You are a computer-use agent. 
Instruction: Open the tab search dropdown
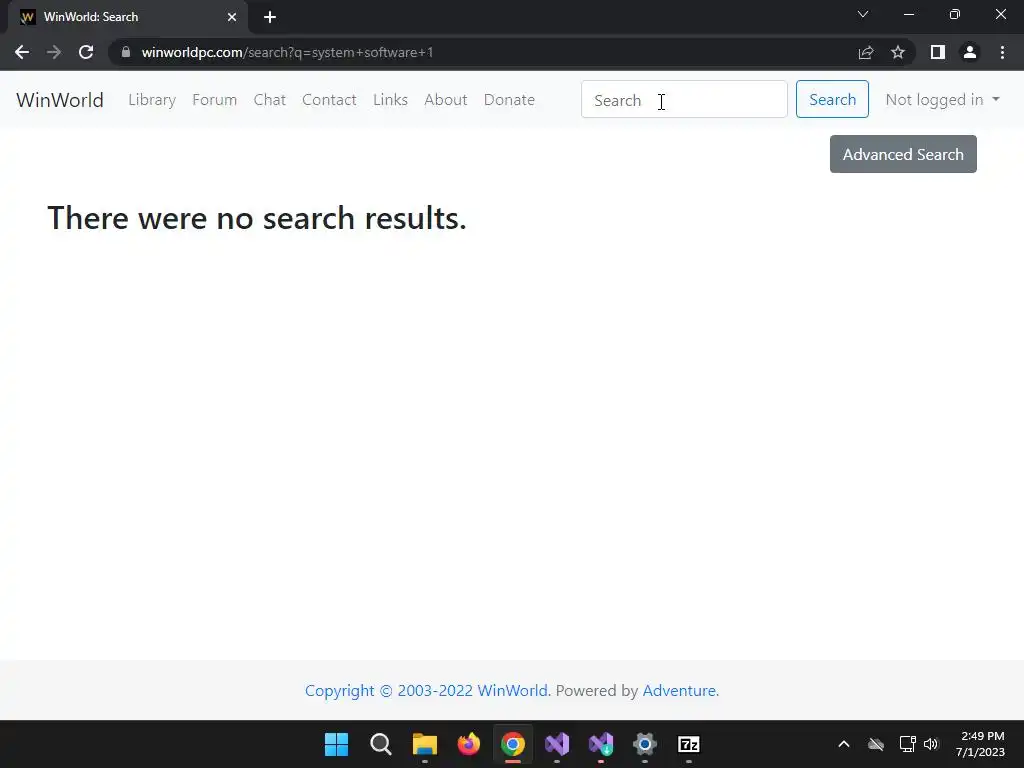pyautogui.click(x=863, y=14)
